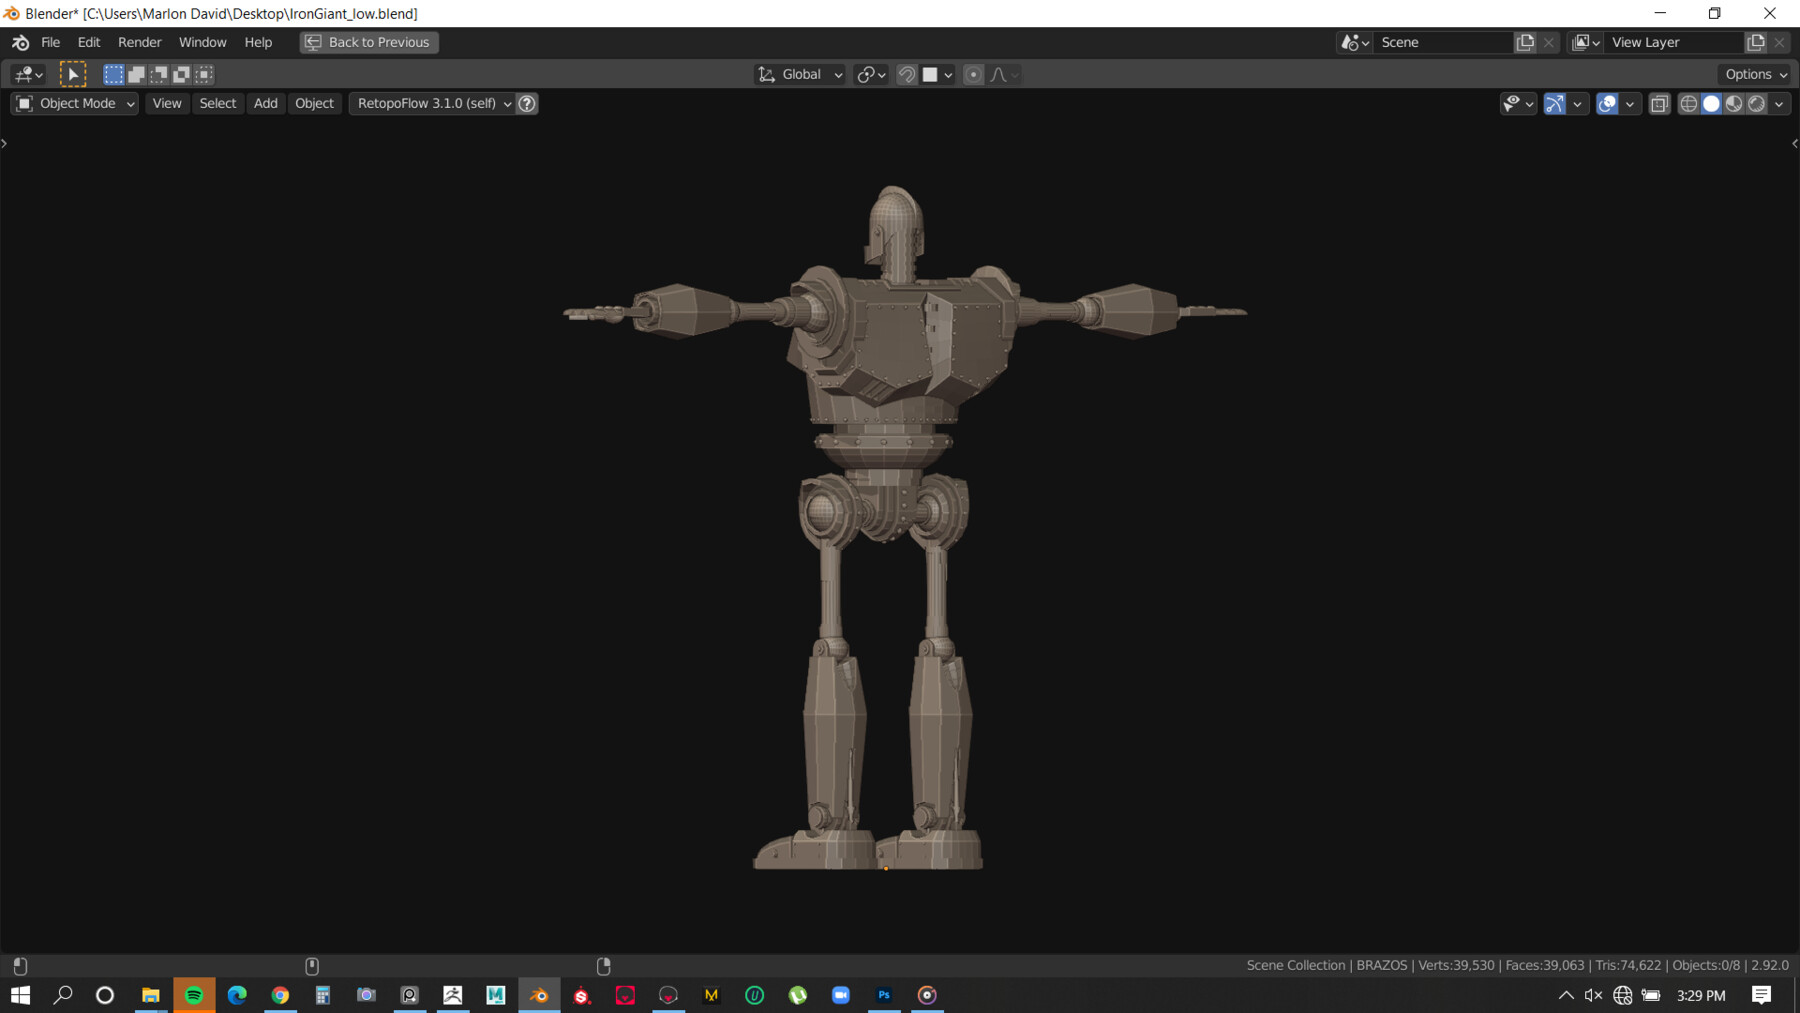
Task: Click the RetopoFlow help question mark icon
Action: (527, 104)
